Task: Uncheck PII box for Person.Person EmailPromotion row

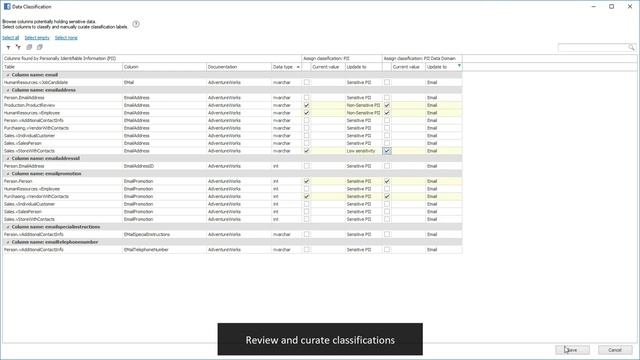Action: tap(307, 181)
